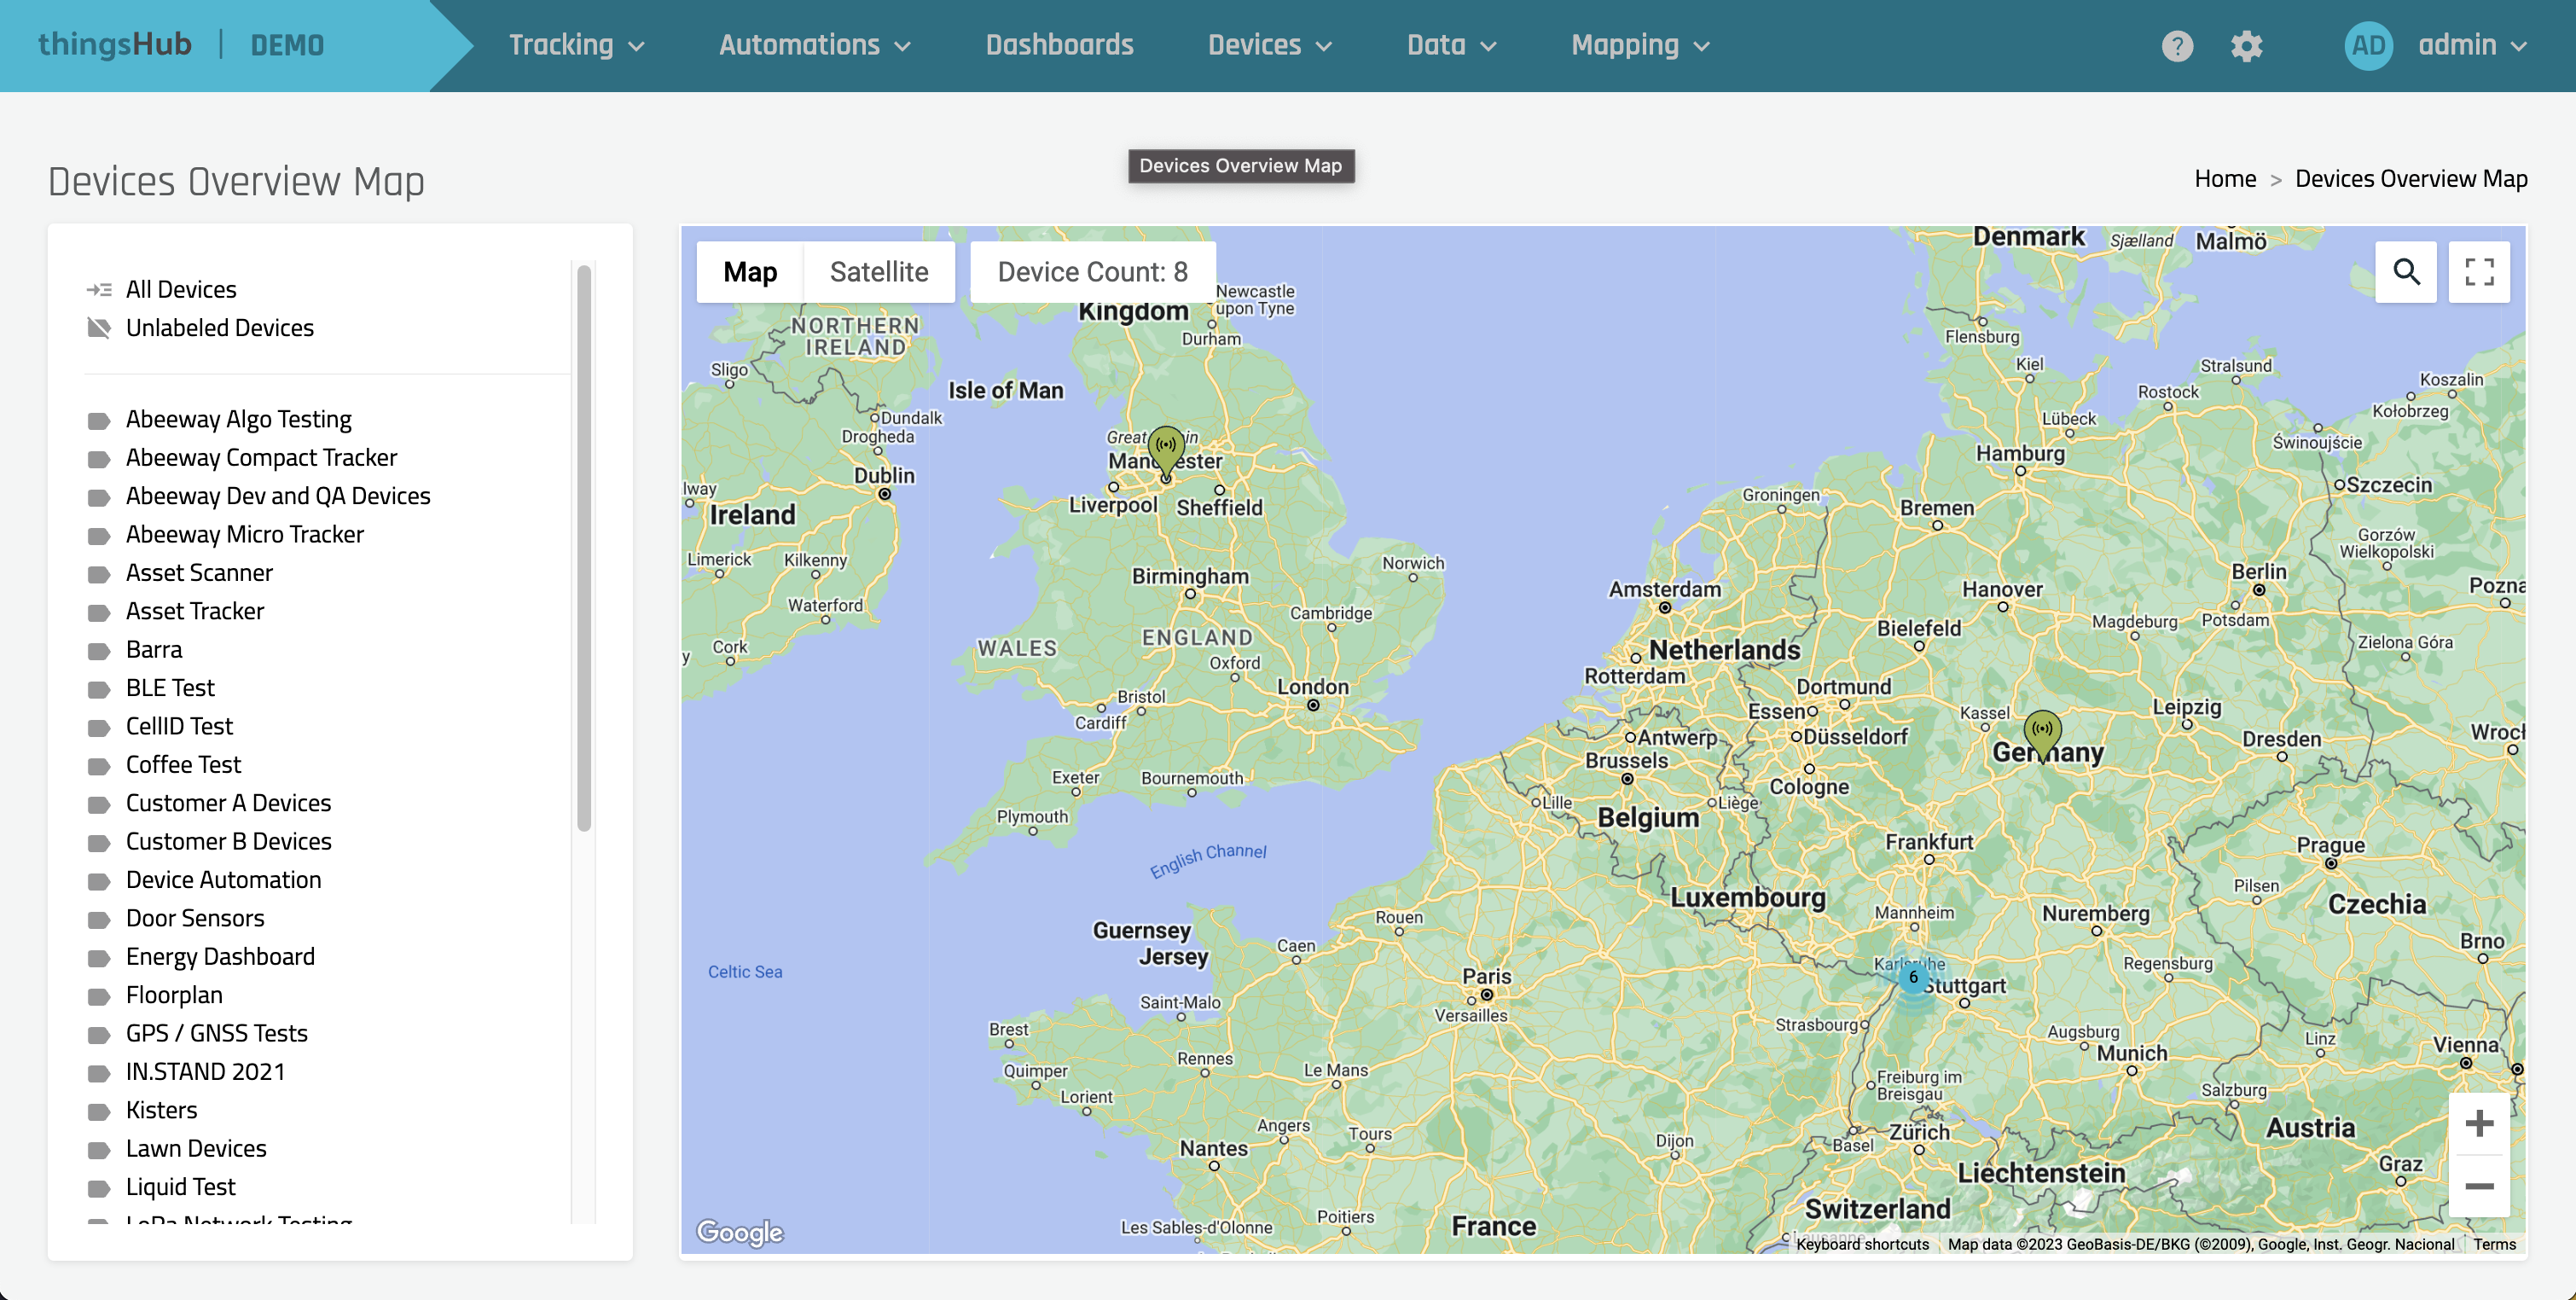2576x1300 pixels.
Task: Expand the Tracking menu
Action: [576, 46]
